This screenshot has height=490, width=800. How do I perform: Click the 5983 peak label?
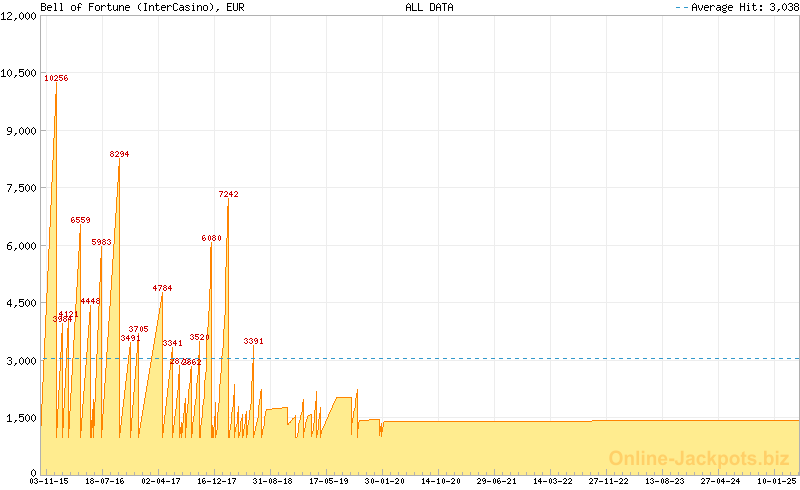pyautogui.click(x=101, y=243)
